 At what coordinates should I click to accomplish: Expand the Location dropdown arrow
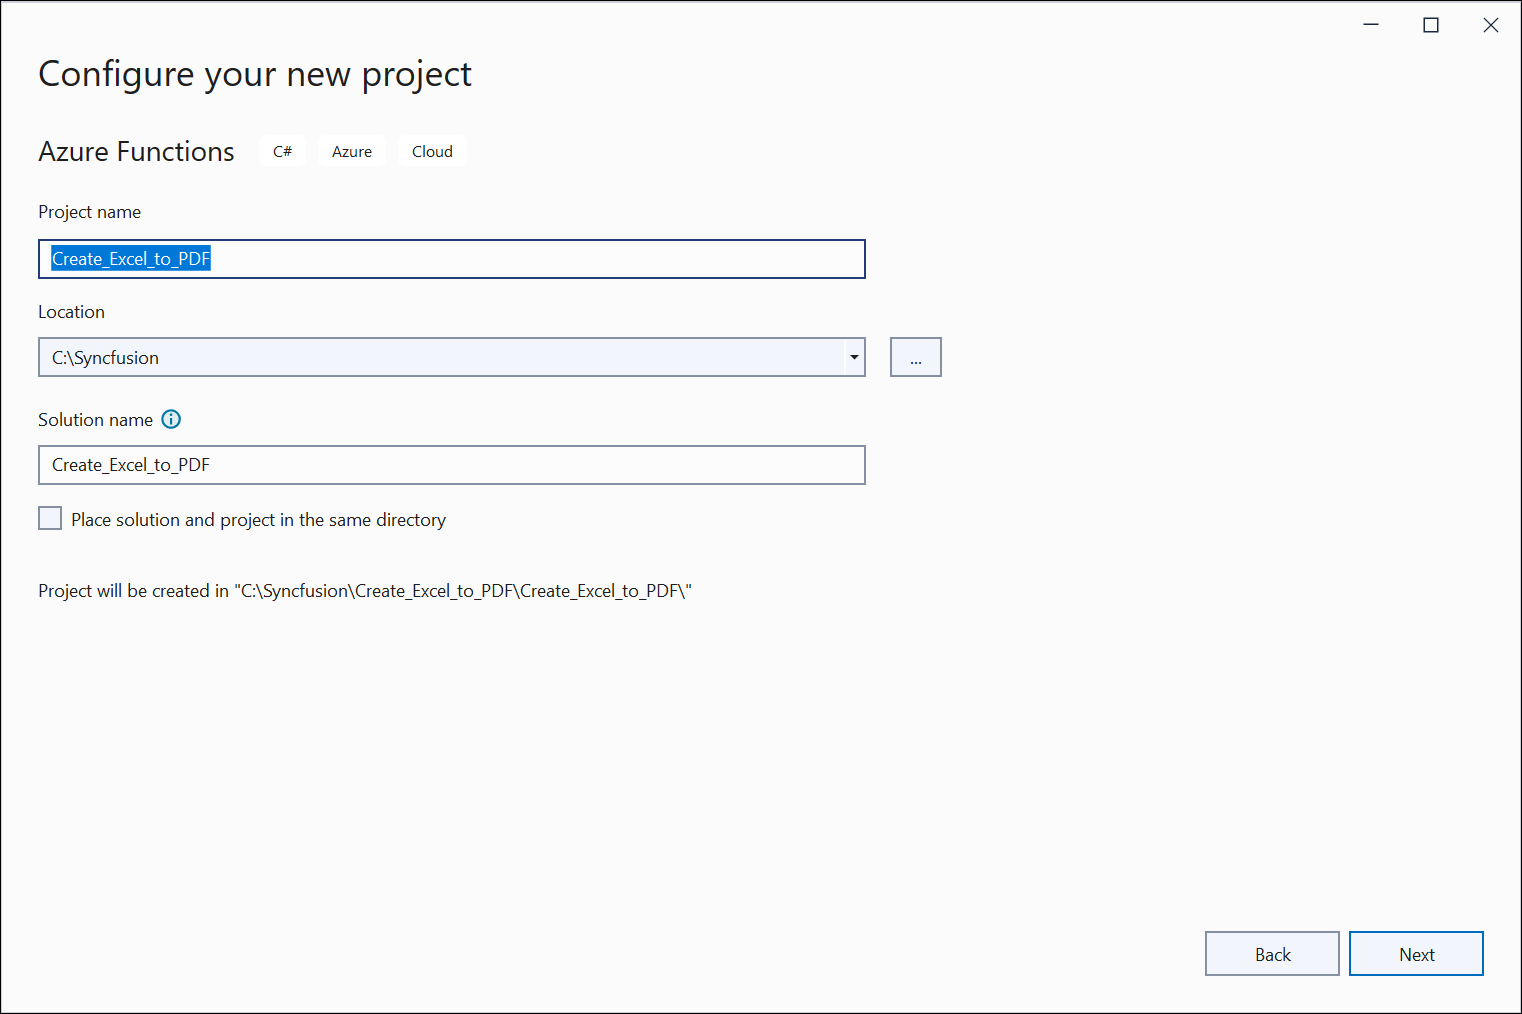pyautogui.click(x=854, y=358)
